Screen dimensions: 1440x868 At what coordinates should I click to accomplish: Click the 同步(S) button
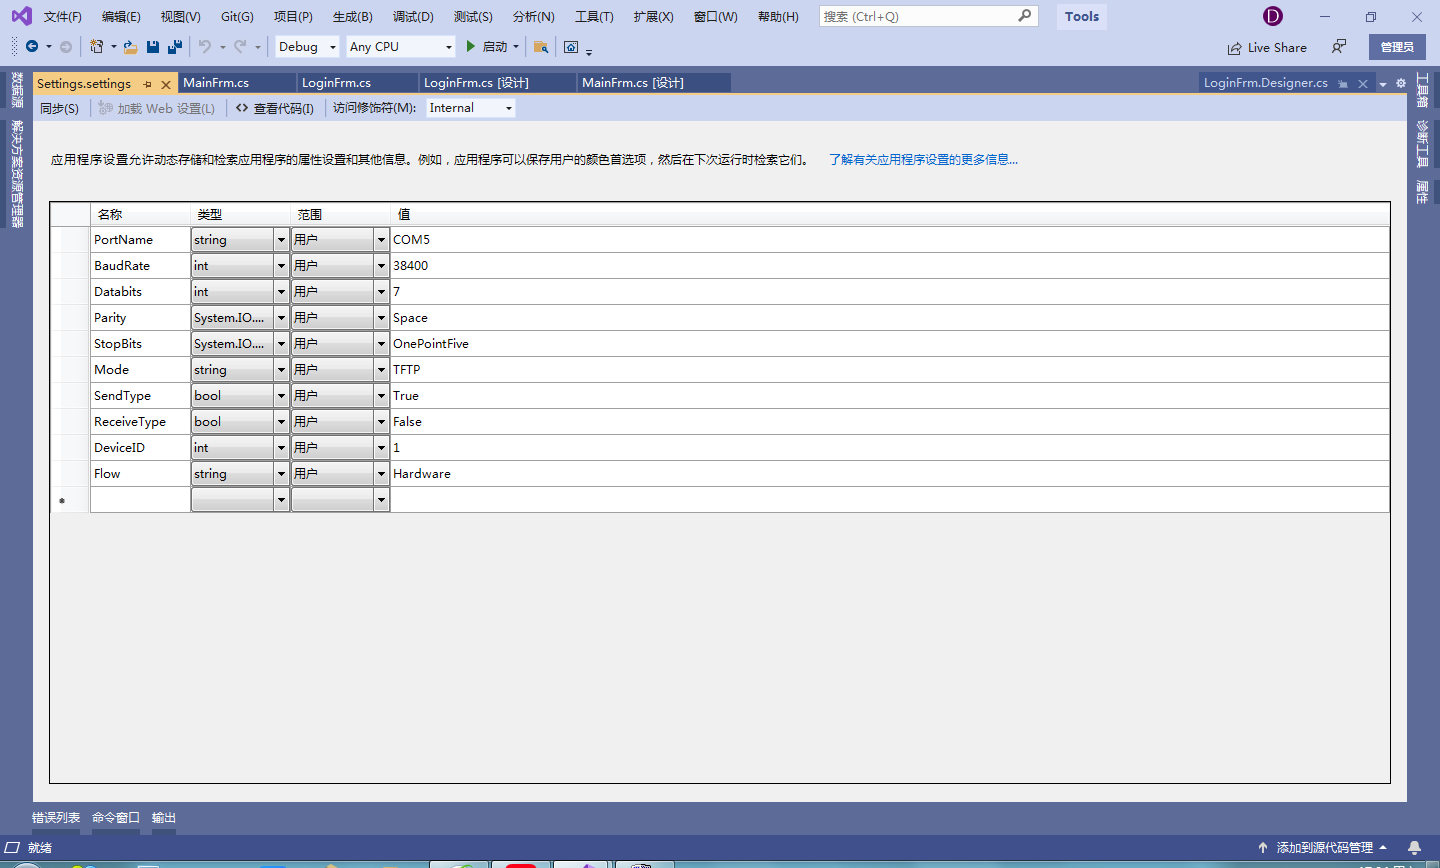tap(59, 108)
